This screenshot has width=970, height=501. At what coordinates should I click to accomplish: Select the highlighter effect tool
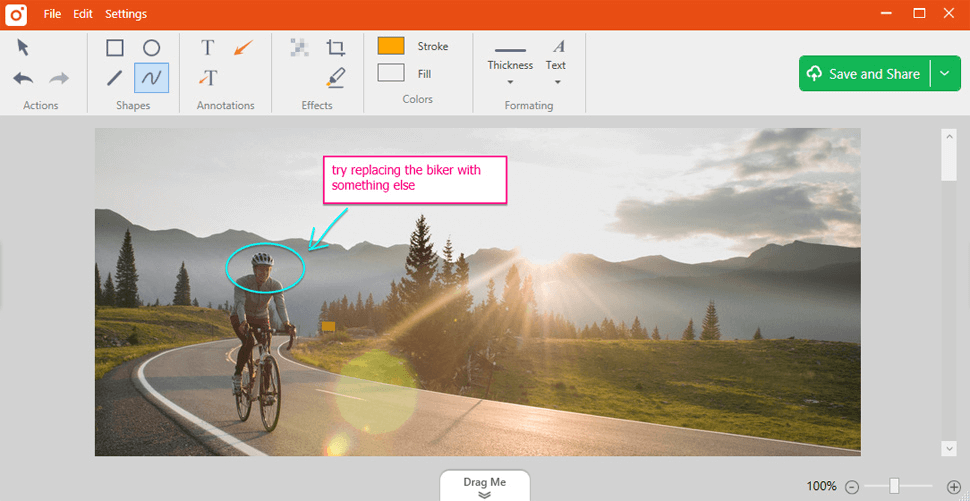336,78
